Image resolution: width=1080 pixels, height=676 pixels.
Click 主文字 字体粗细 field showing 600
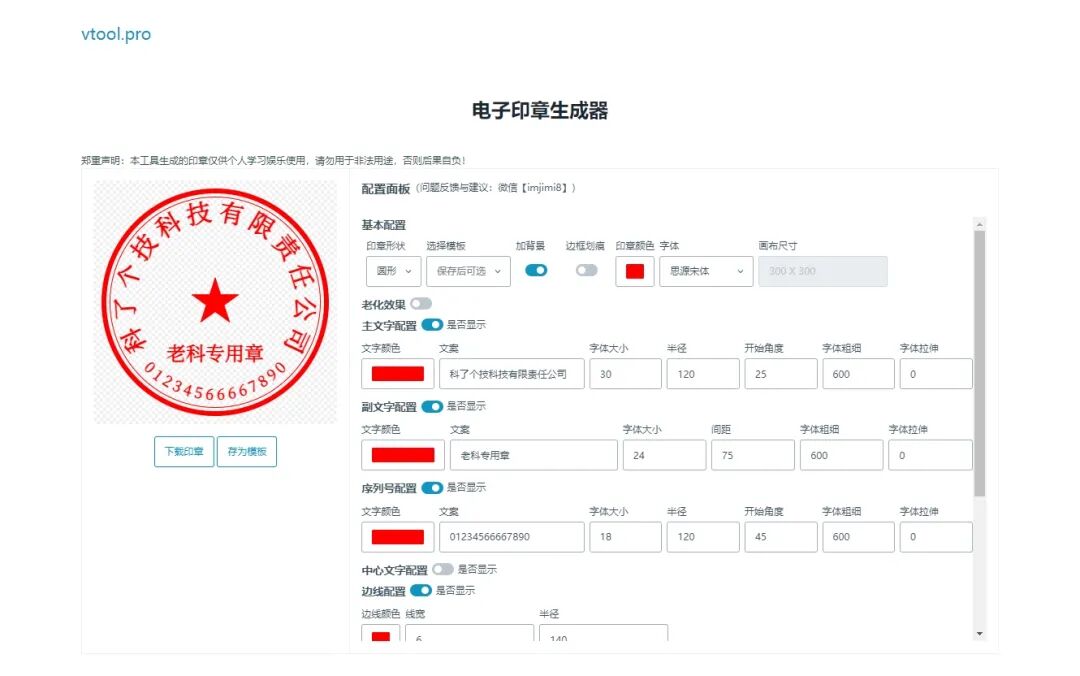858,374
